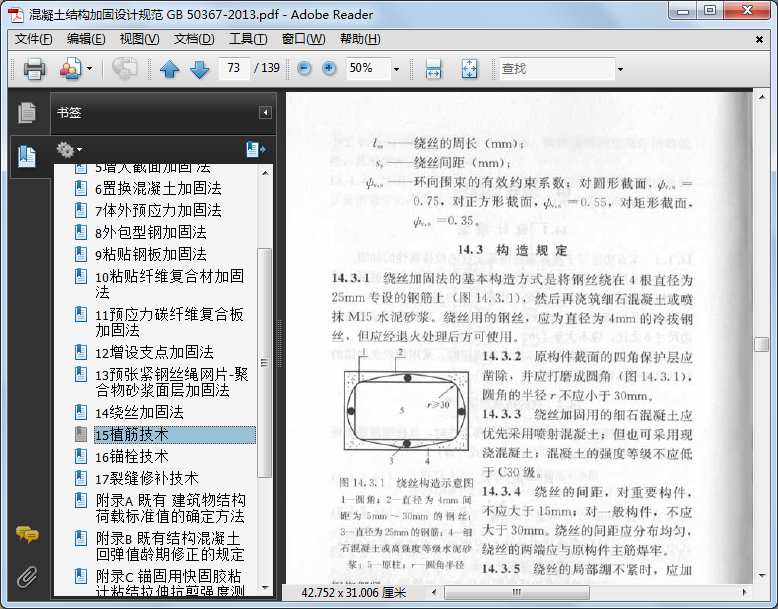This screenshot has width=778, height=609.
Task: Show the page thumbnails panel icon
Action: pos(27,112)
